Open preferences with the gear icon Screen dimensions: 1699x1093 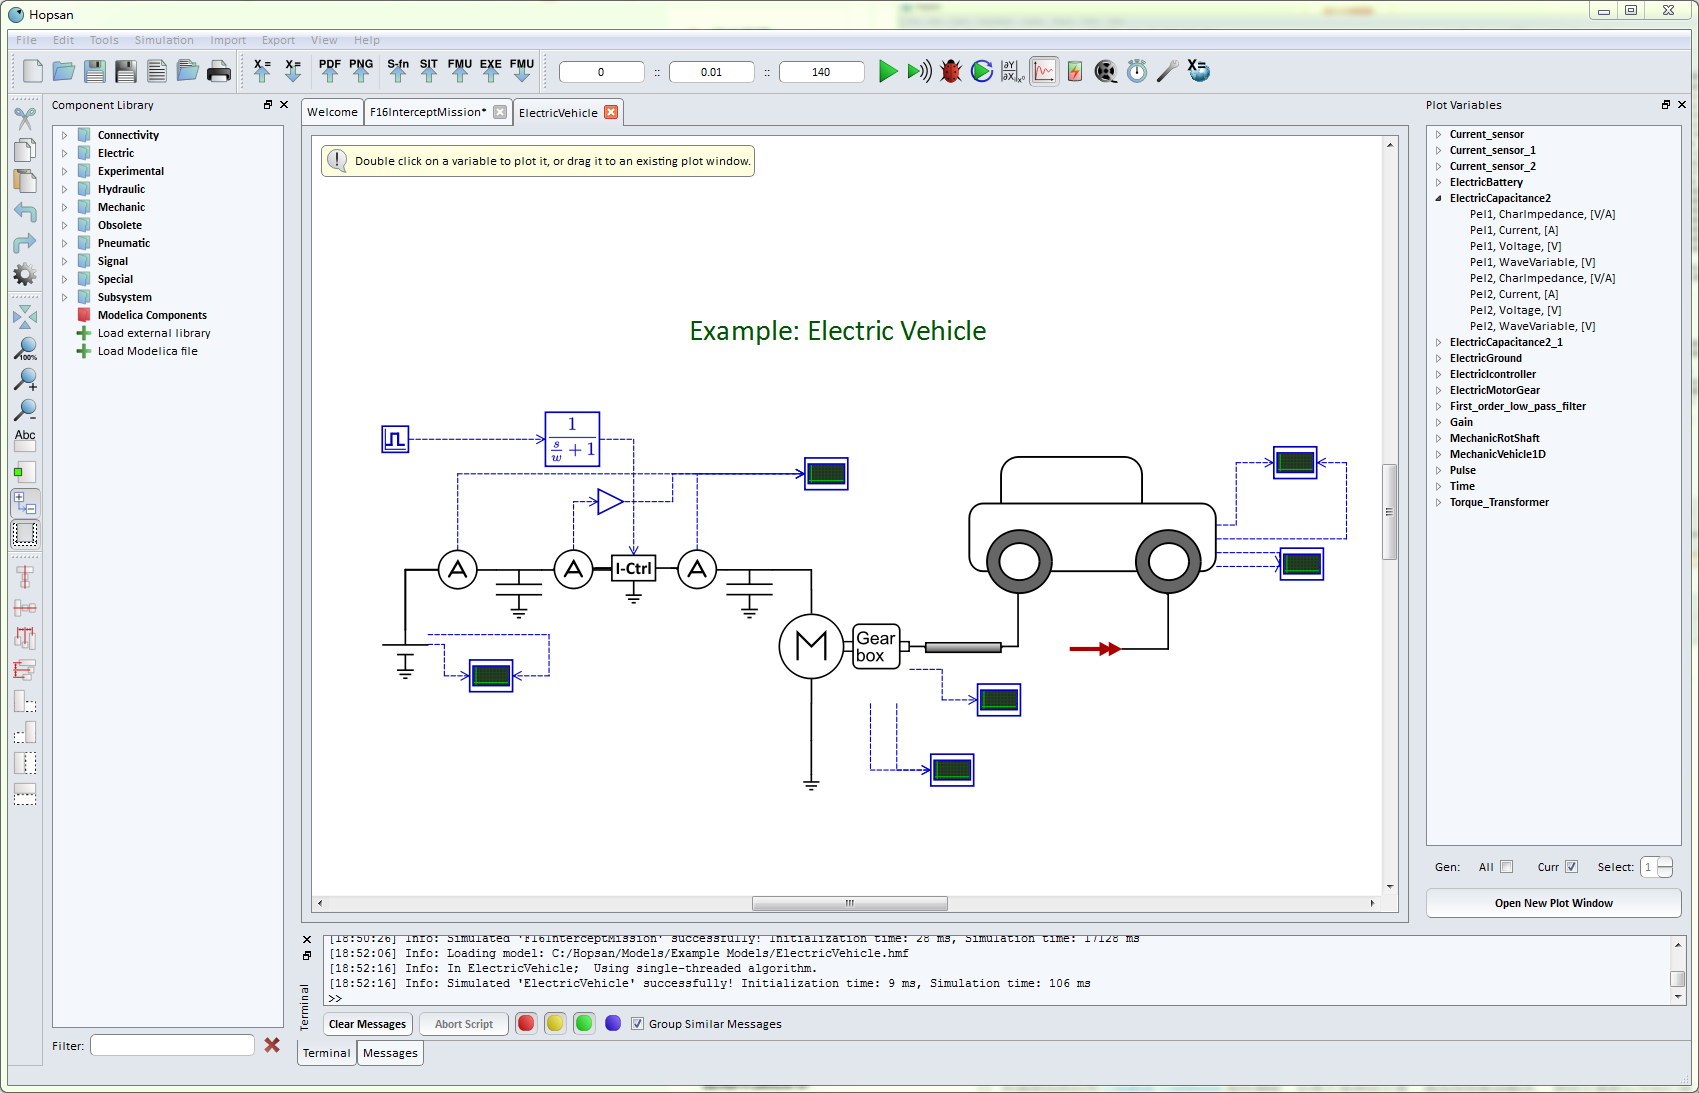(x=25, y=274)
